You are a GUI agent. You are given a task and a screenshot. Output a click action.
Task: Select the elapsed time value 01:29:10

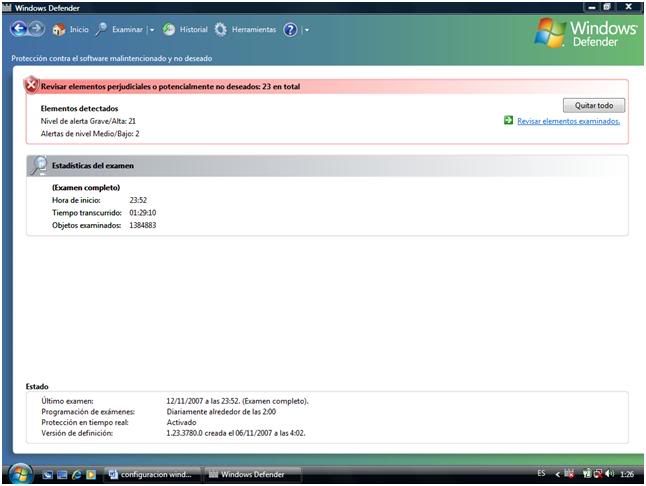[143, 213]
